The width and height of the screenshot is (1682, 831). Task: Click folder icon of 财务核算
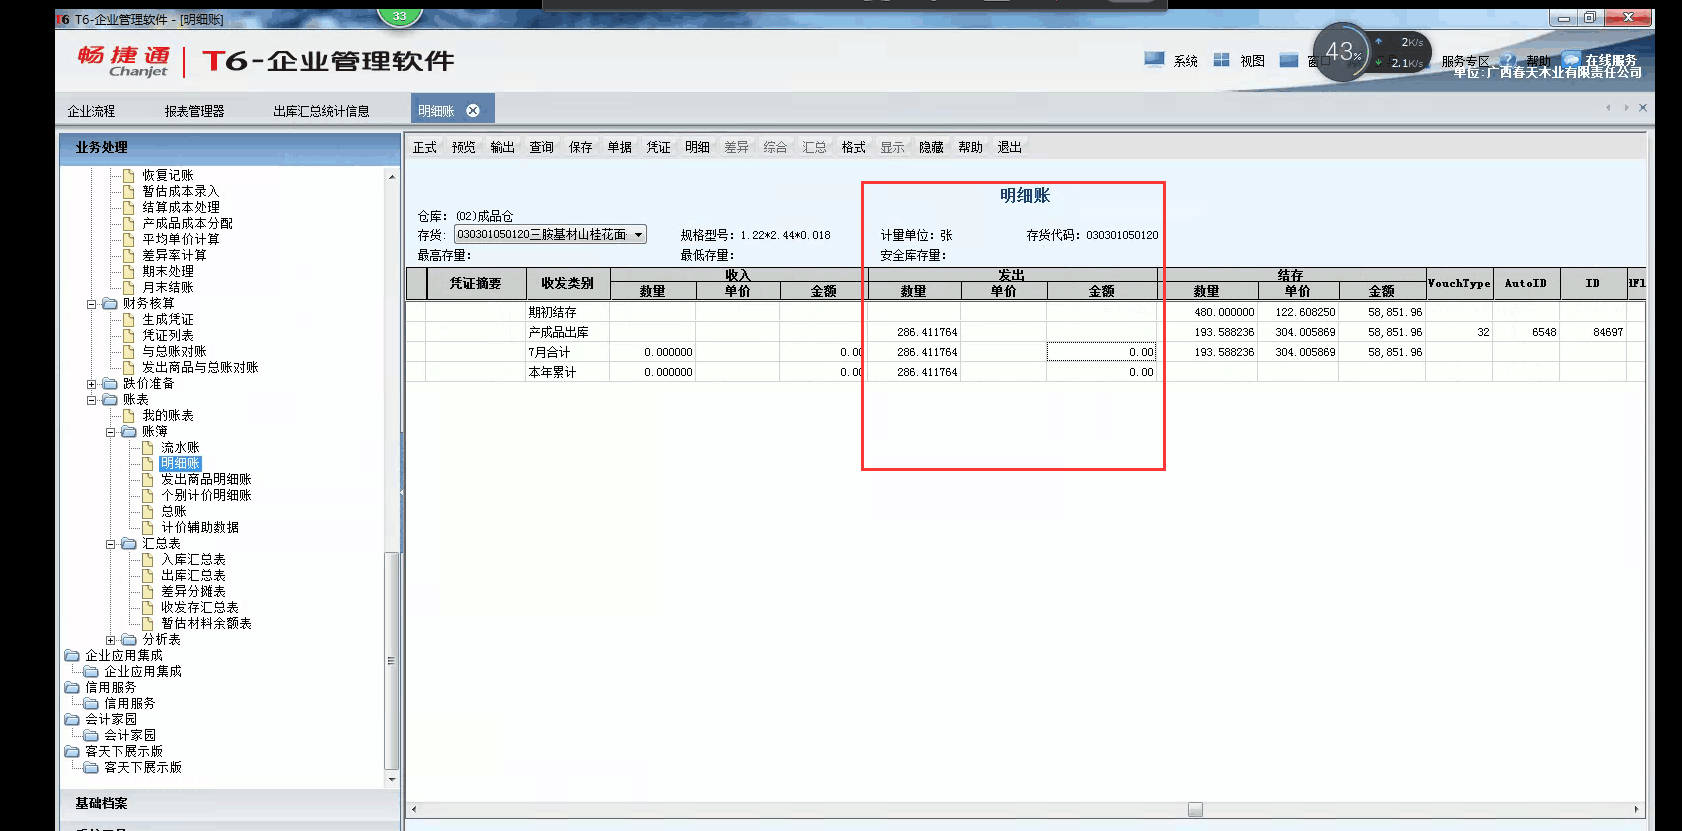[x=110, y=303]
